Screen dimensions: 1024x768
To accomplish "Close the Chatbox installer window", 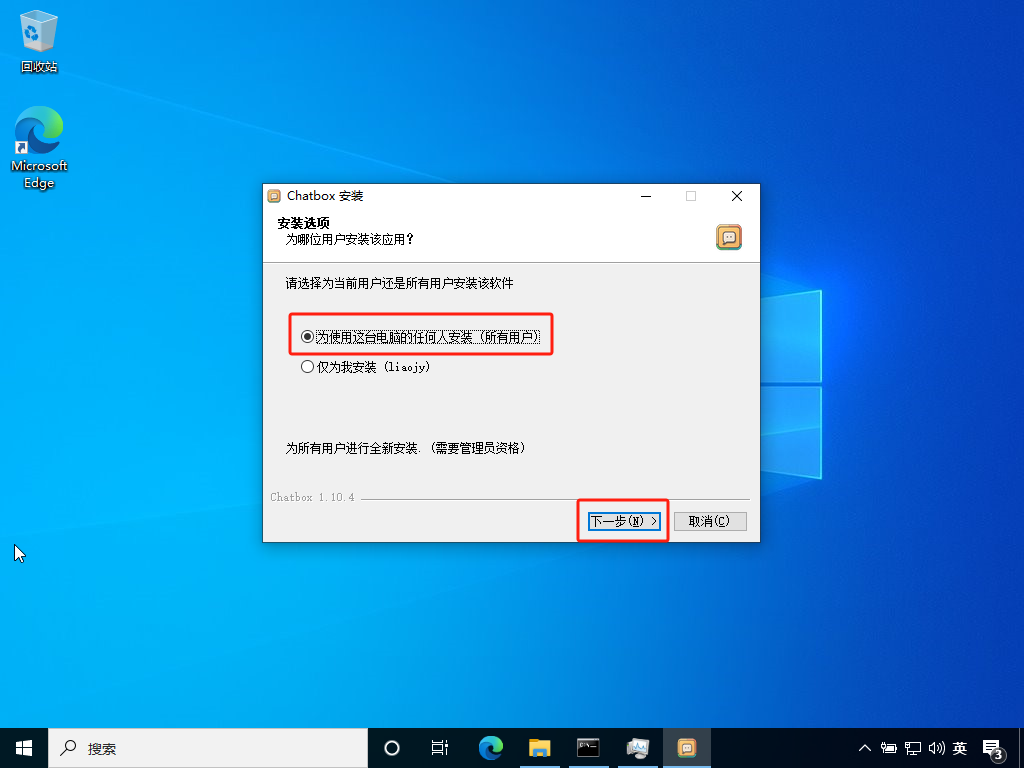I will tap(737, 196).
